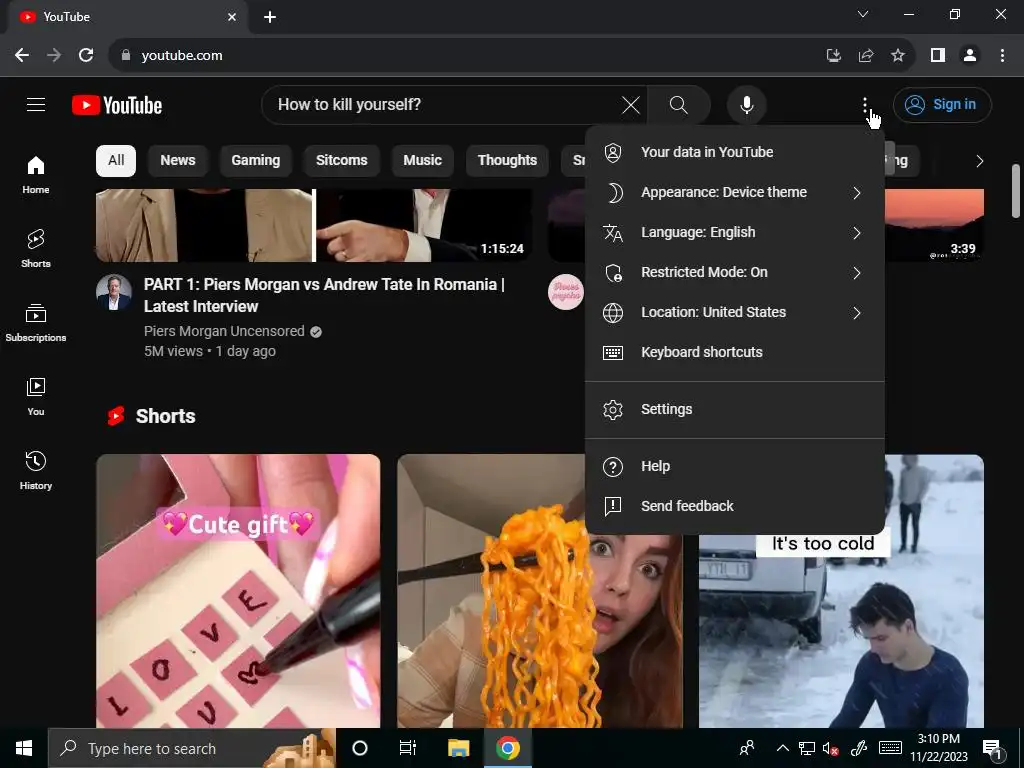Open the Piers Morgan vs Andrew Tate video title
The width and height of the screenshot is (1024, 768).
(x=324, y=295)
